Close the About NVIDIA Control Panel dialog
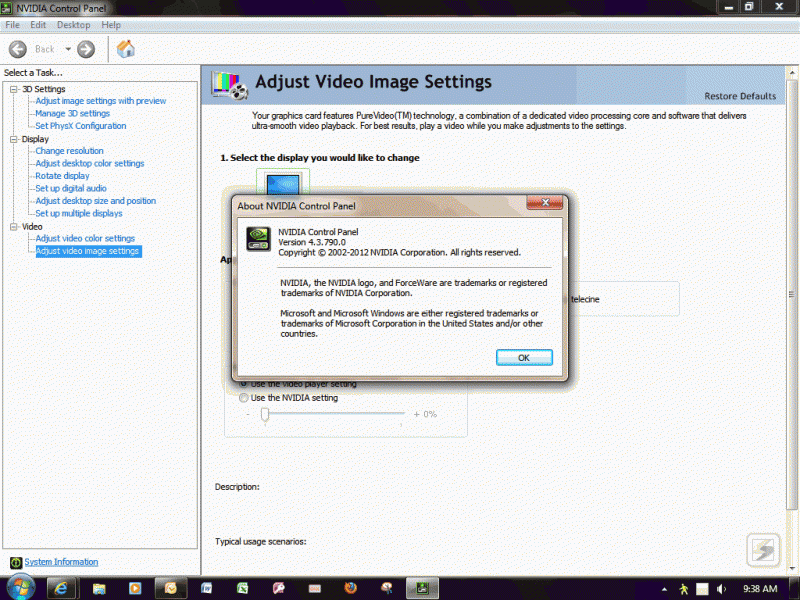 (545, 203)
